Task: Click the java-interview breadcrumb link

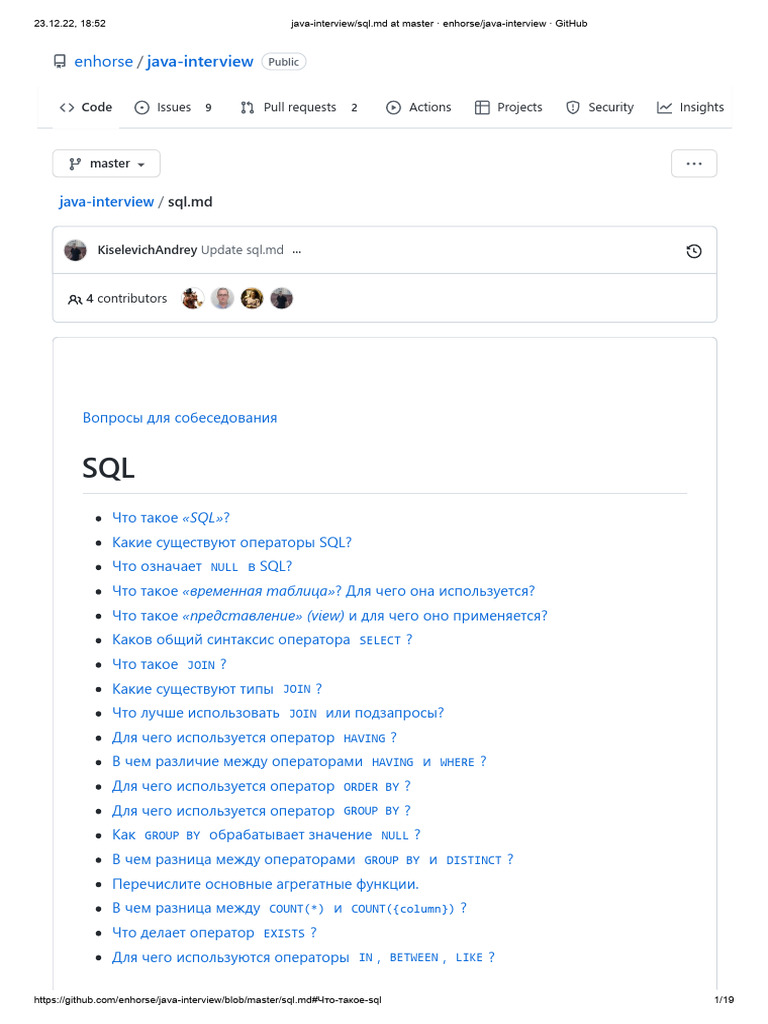Action: (x=106, y=202)
